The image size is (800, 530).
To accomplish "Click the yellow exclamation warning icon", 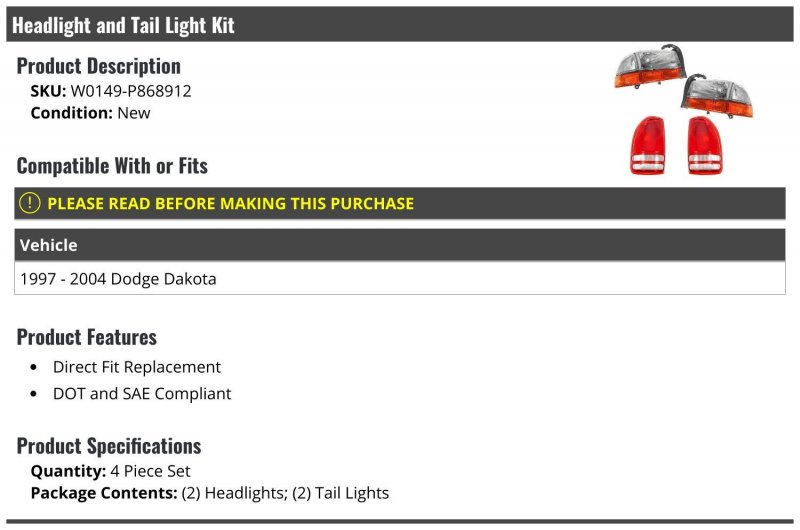I will tap(30, 203).
